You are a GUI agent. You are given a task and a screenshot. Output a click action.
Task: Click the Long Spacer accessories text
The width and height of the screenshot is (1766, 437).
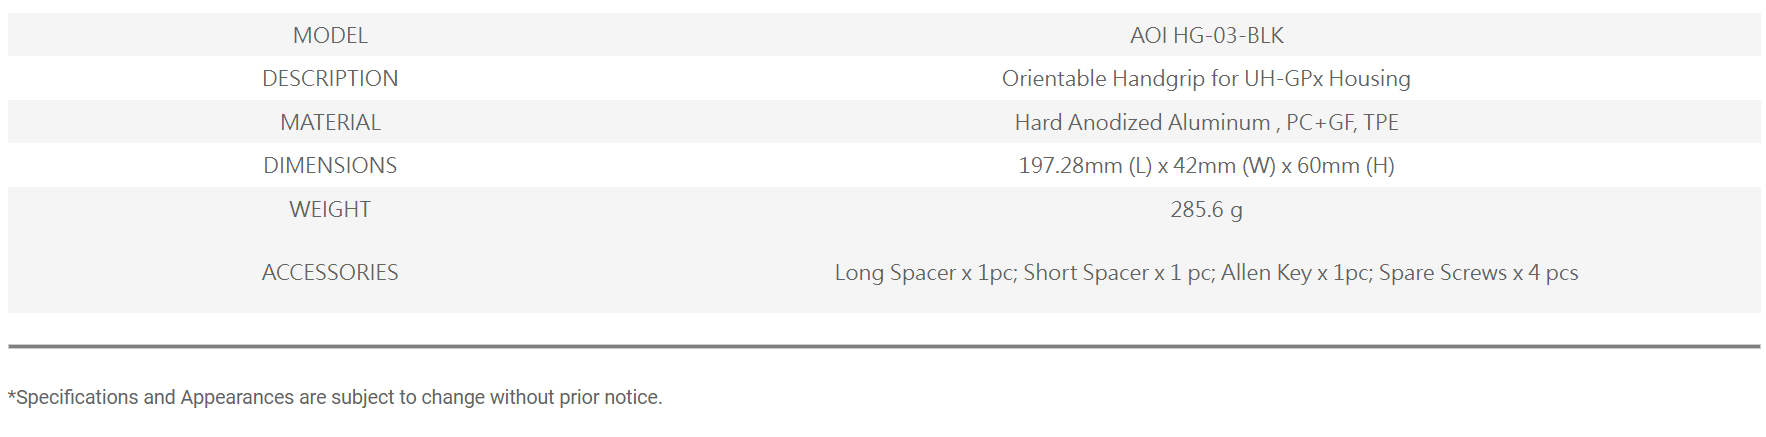(x=895, y=272)
